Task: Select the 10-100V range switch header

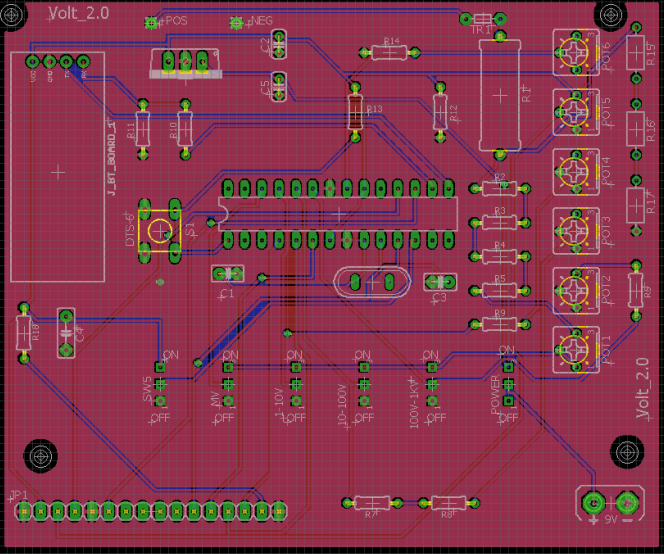Action: coord(363,384)
